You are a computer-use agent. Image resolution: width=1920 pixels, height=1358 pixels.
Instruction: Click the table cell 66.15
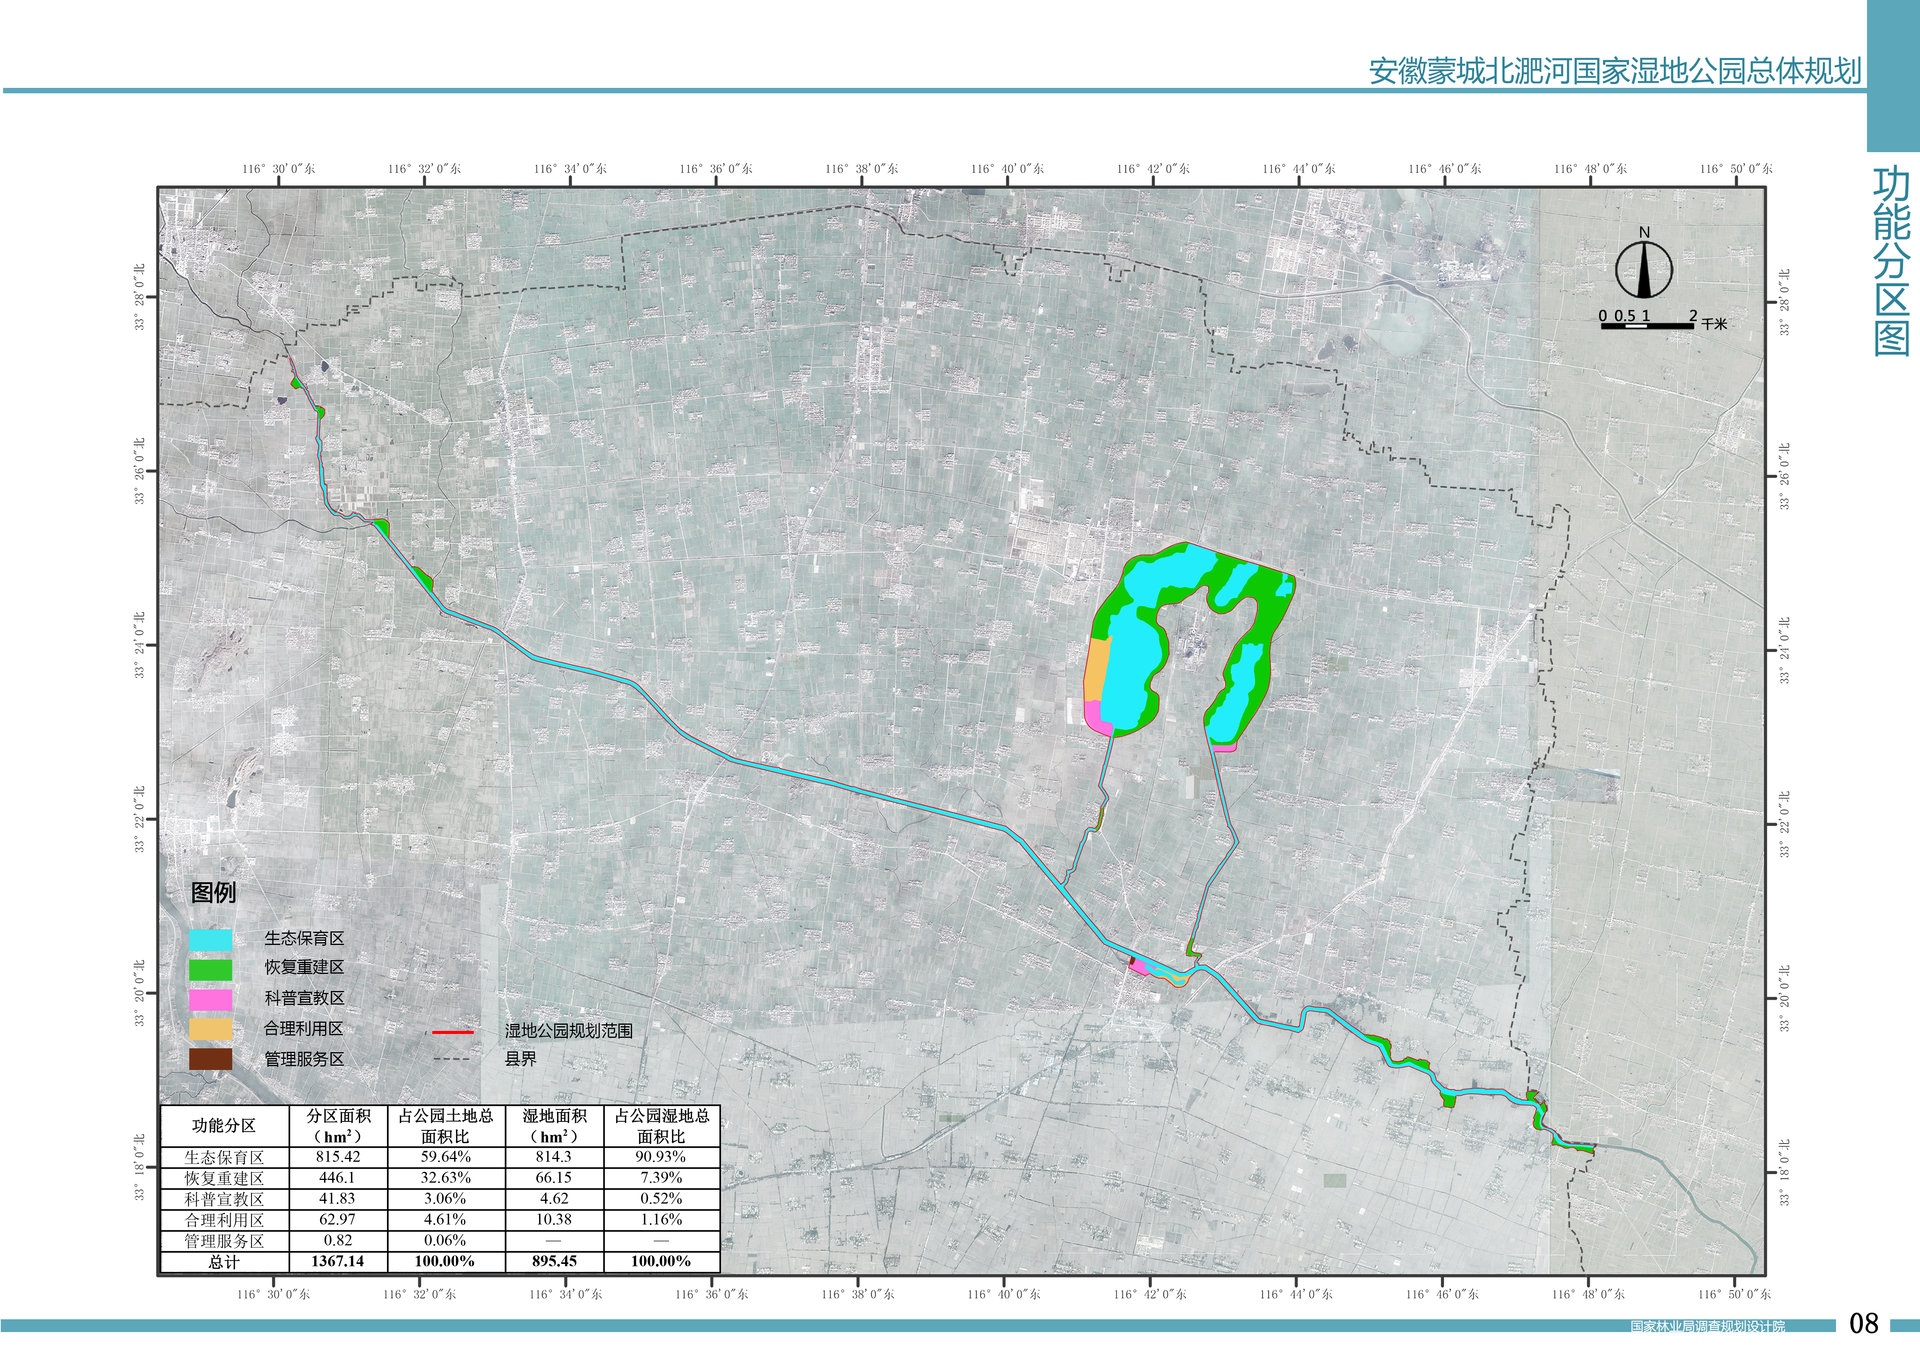[554, 1178]
